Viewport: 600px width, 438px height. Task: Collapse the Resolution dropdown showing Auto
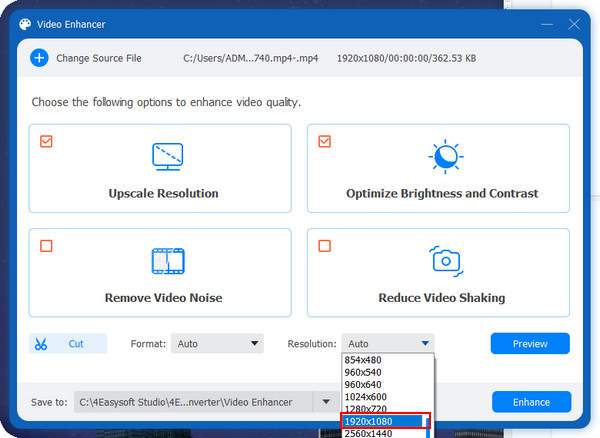pyautogui.click(x=388, y=344)
